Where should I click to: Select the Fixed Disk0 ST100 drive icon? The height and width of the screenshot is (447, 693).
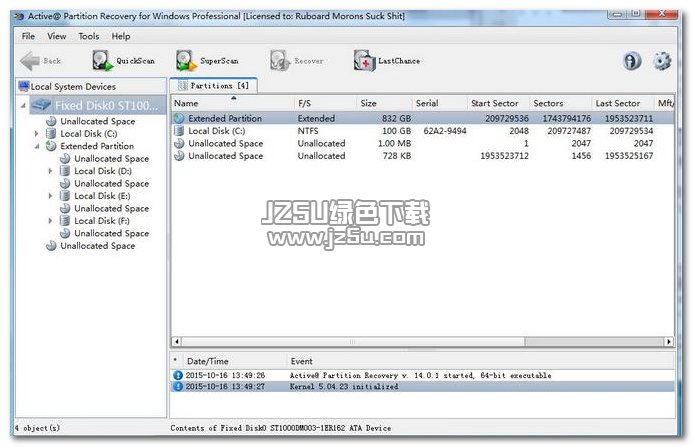(x=41, y=105)
